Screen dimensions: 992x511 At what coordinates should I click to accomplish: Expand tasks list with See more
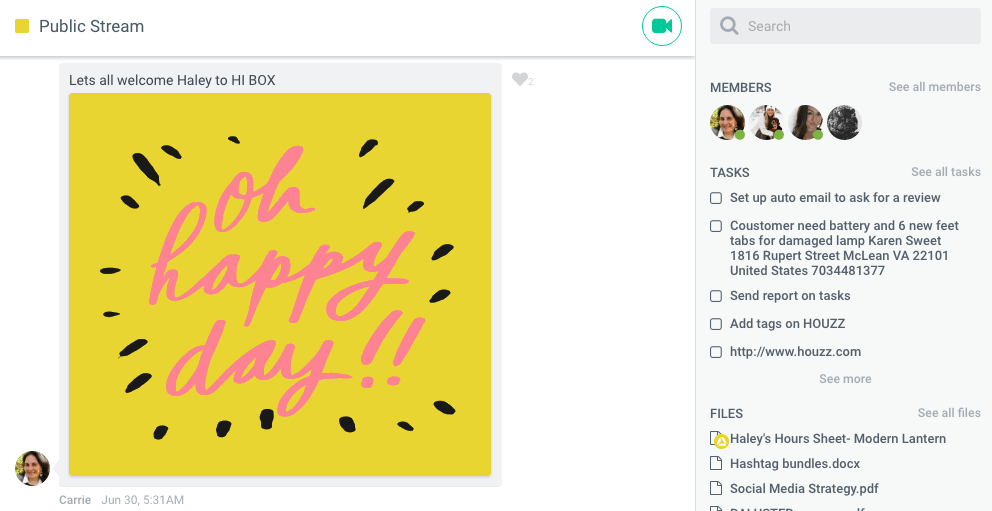point(845,379)
